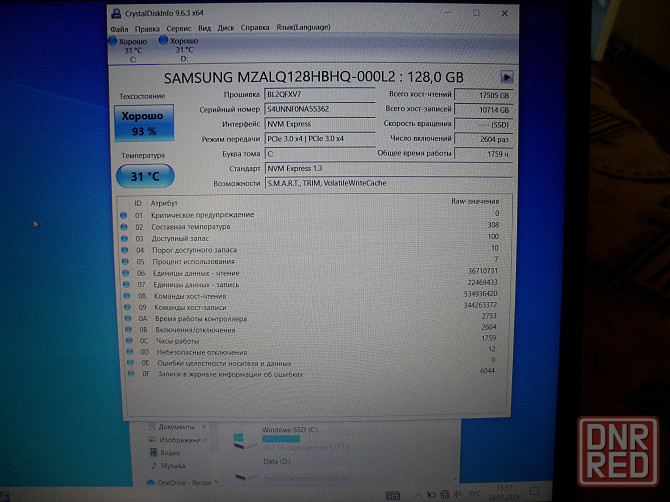This screenshot has height=502, width=670.
Task: Click the Атрибут column header
Action: coord(164,203)
